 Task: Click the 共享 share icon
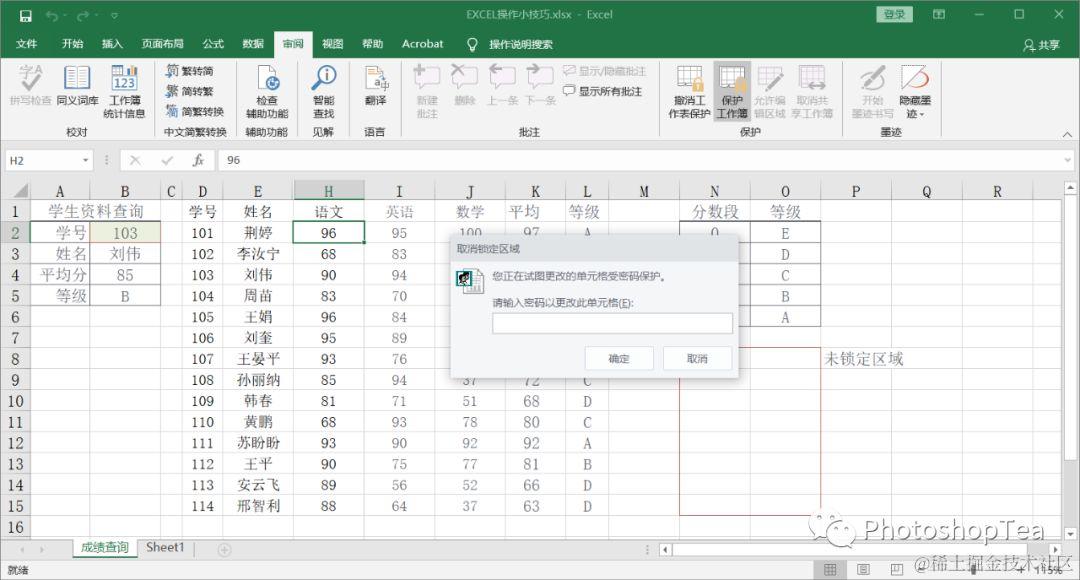(1041, 45)
